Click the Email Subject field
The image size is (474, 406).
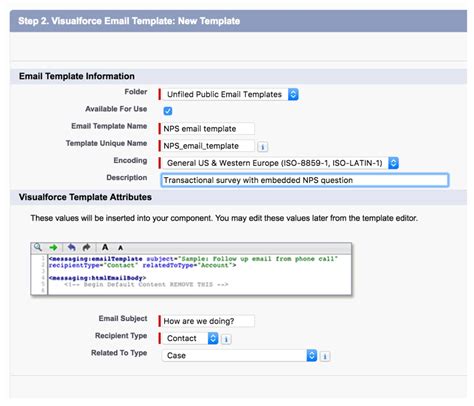[x=208, y=321]
